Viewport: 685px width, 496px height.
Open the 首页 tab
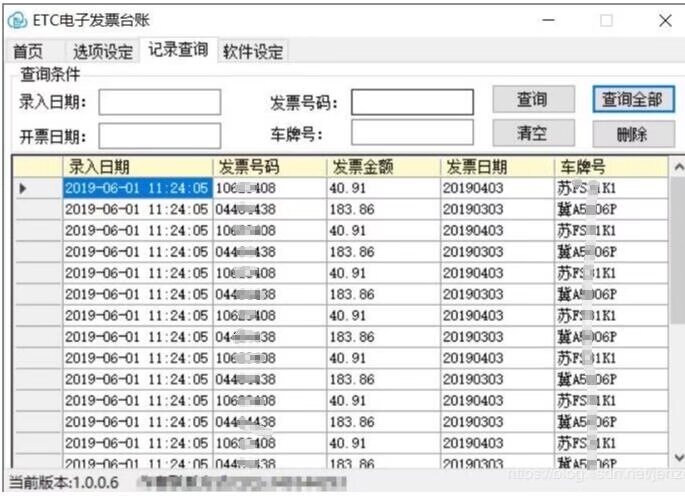point(28,52)
